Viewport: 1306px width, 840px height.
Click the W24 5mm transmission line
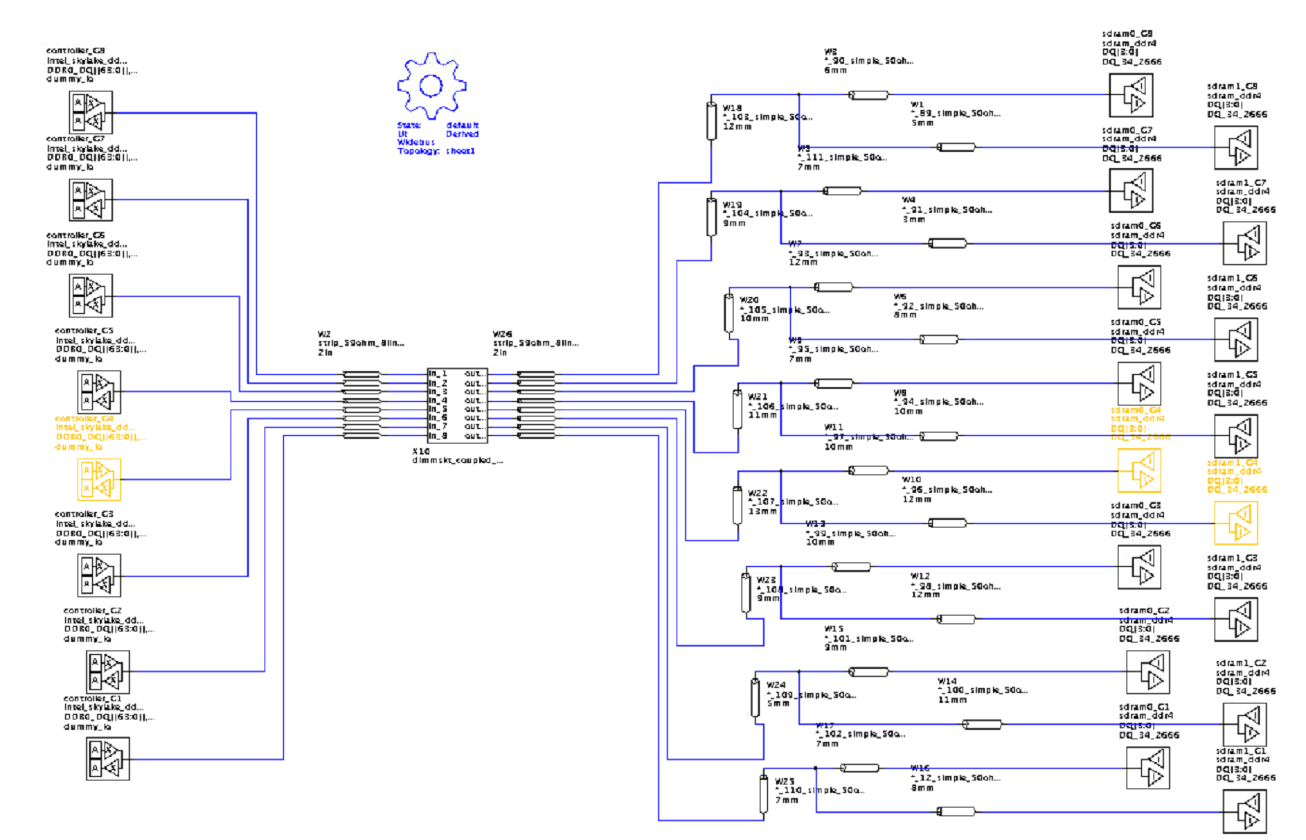[x=755, y=697]
